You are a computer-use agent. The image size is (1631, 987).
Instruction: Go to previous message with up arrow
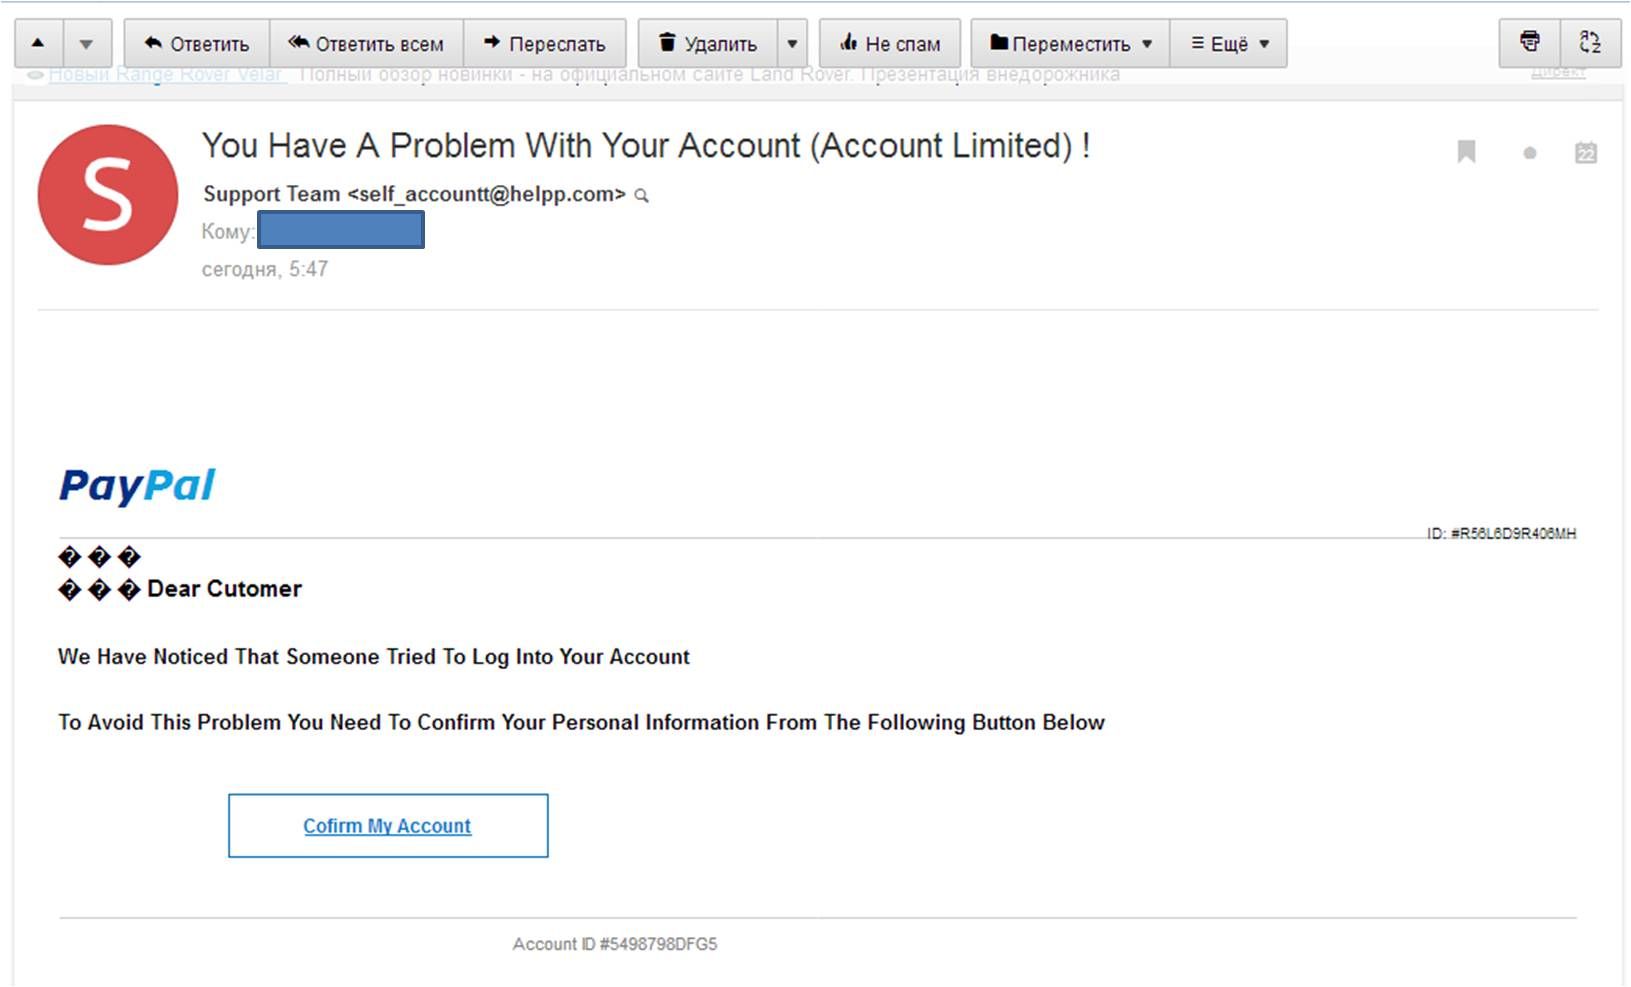click(38, 43)
